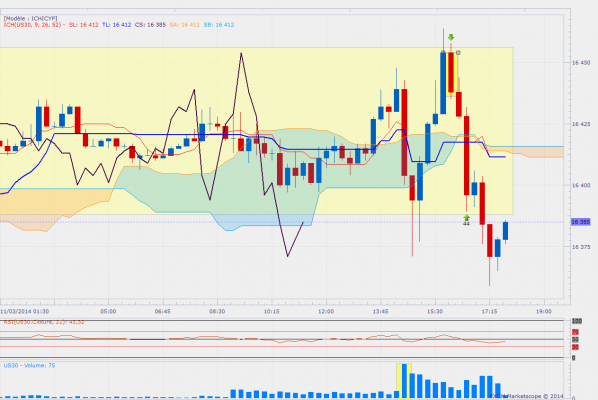The height and width of the screenshot is (400, 598).
Task: Click the 12:00 time axis label
Action: point(326,311)
